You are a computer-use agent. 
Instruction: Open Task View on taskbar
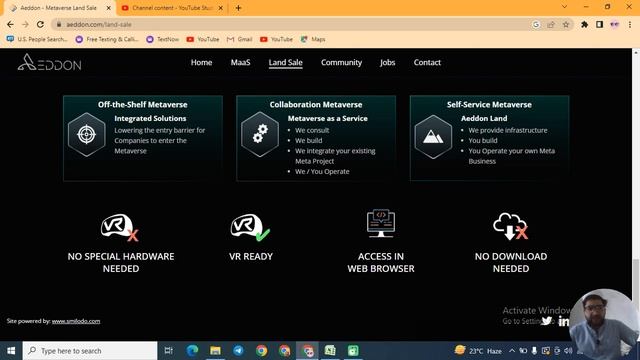(168, 351)
